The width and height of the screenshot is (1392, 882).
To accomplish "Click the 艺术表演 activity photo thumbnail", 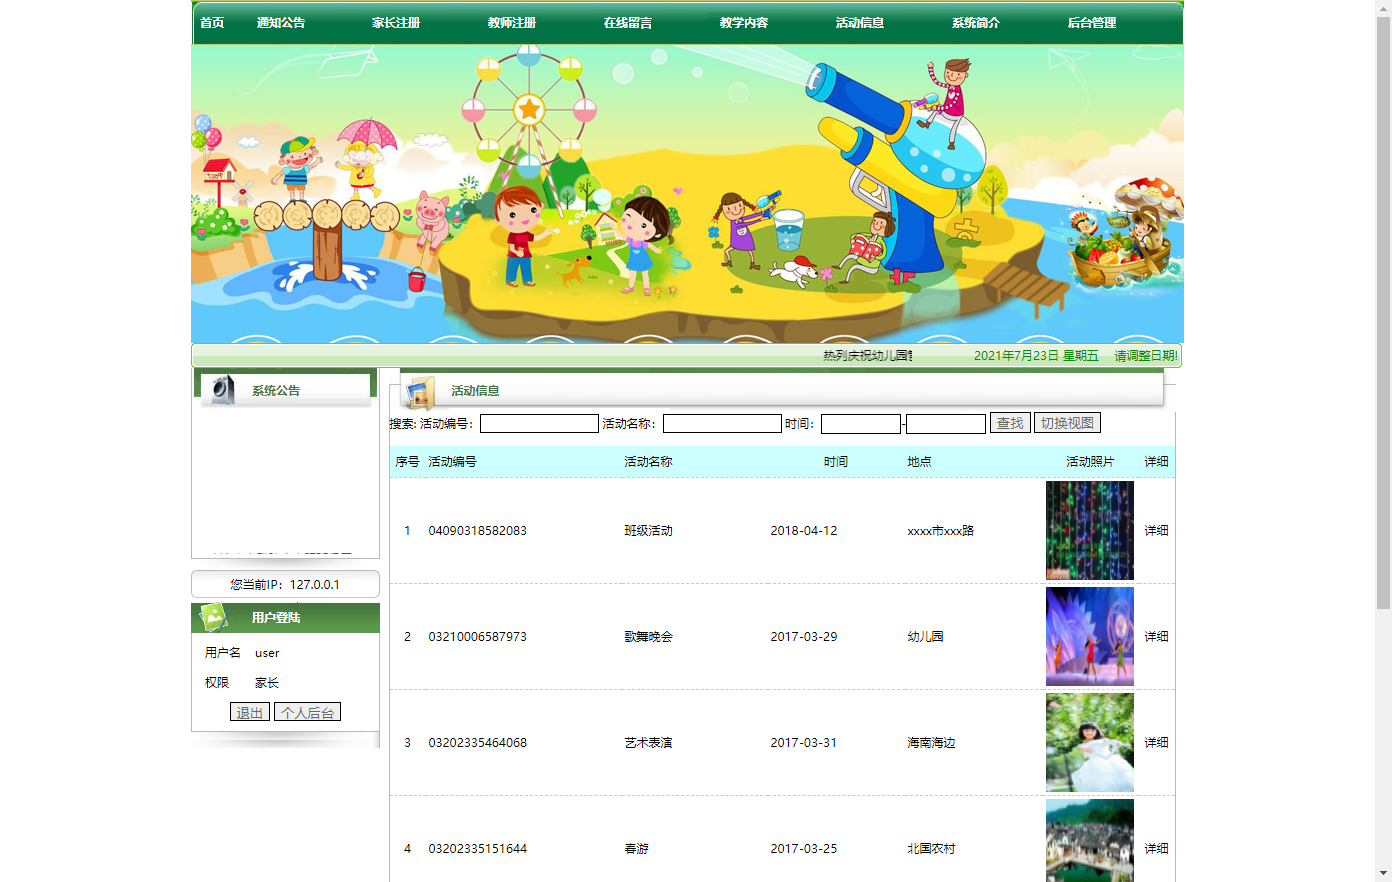I will pos(1089,742).
